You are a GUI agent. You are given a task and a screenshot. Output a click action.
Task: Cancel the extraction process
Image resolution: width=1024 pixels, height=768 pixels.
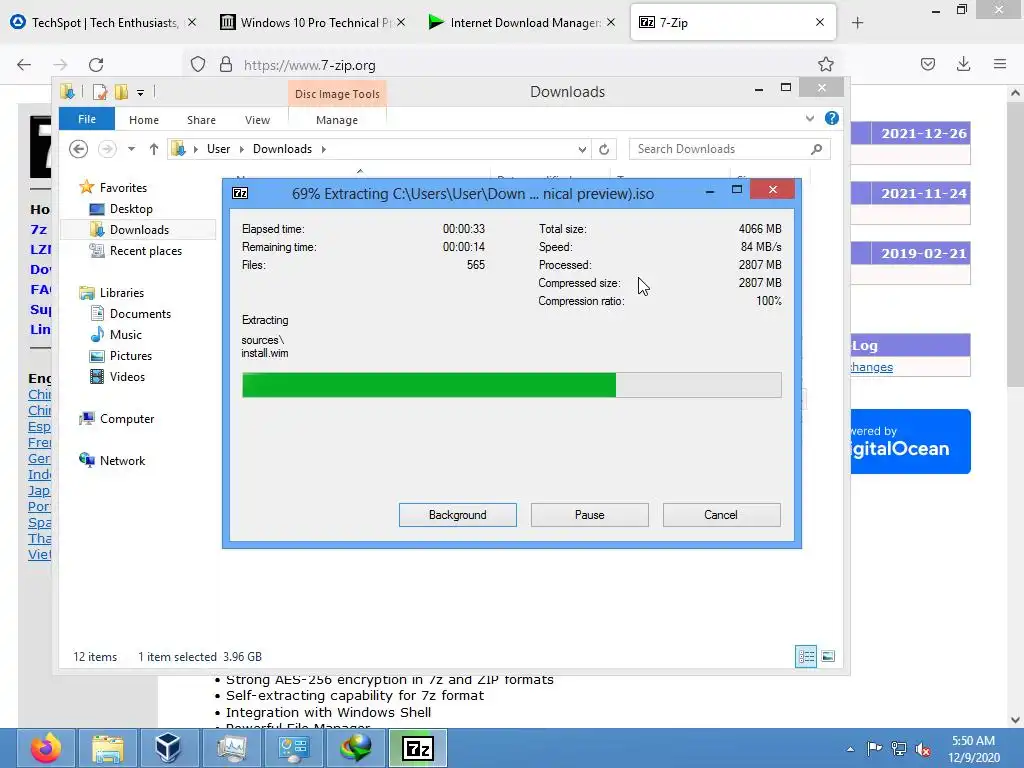(x=721, y=515)
